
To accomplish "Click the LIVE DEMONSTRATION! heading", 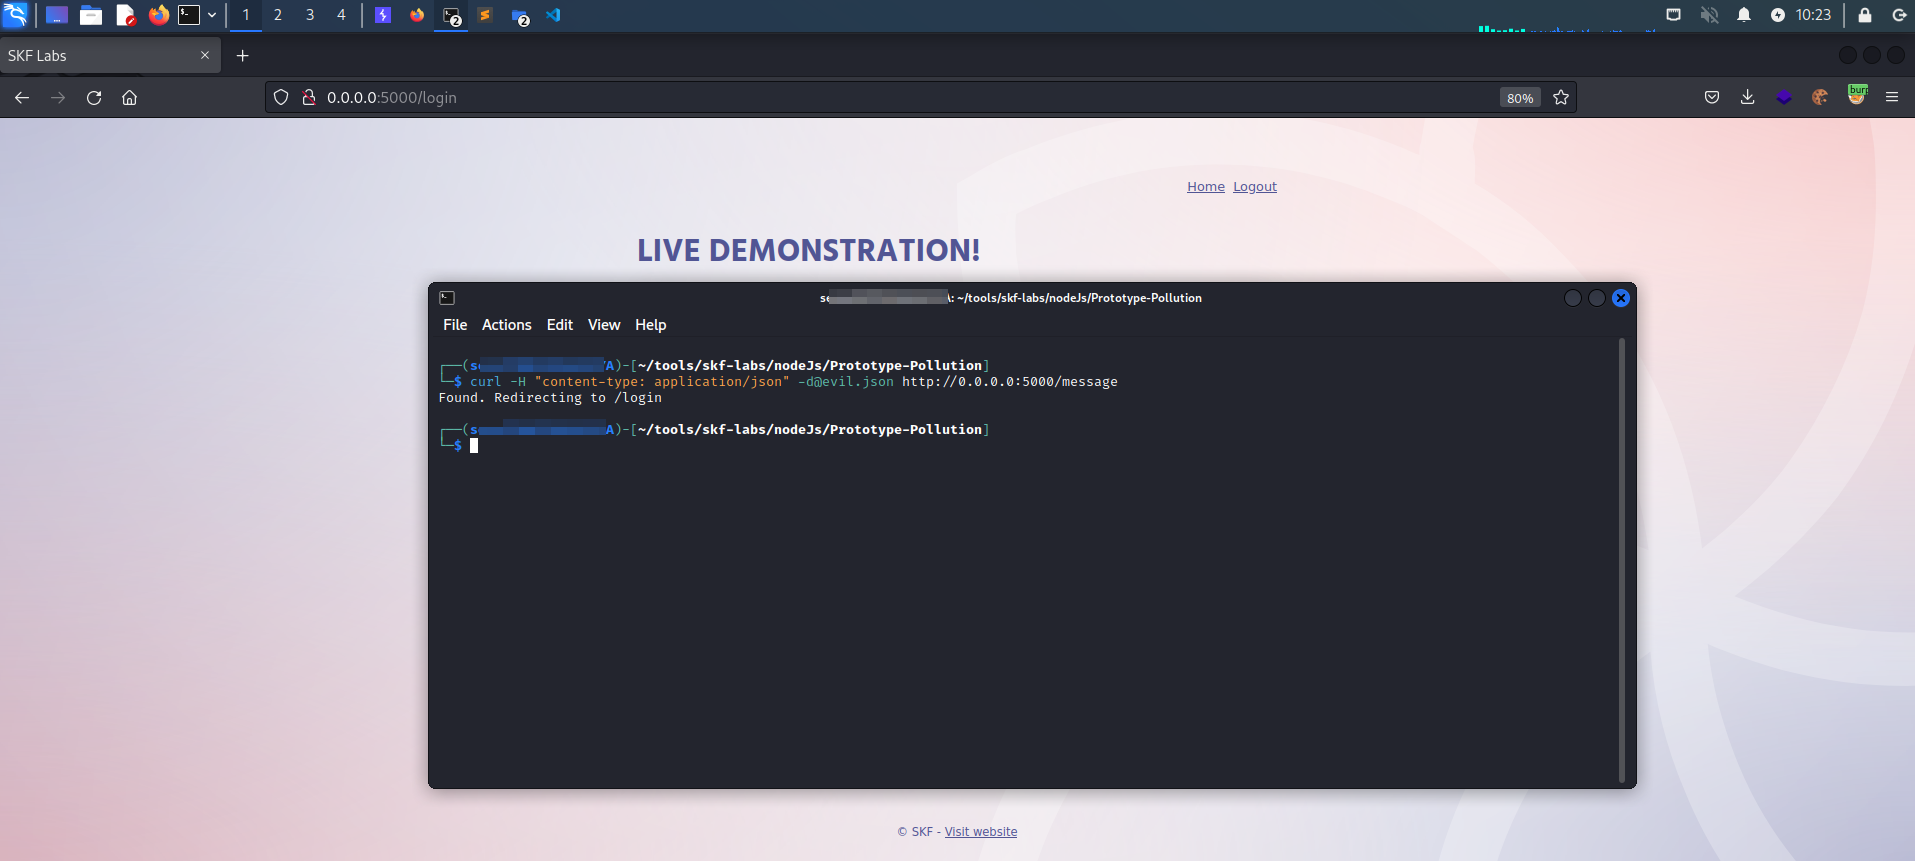I will pyautogui.click(x=809, y=250).
